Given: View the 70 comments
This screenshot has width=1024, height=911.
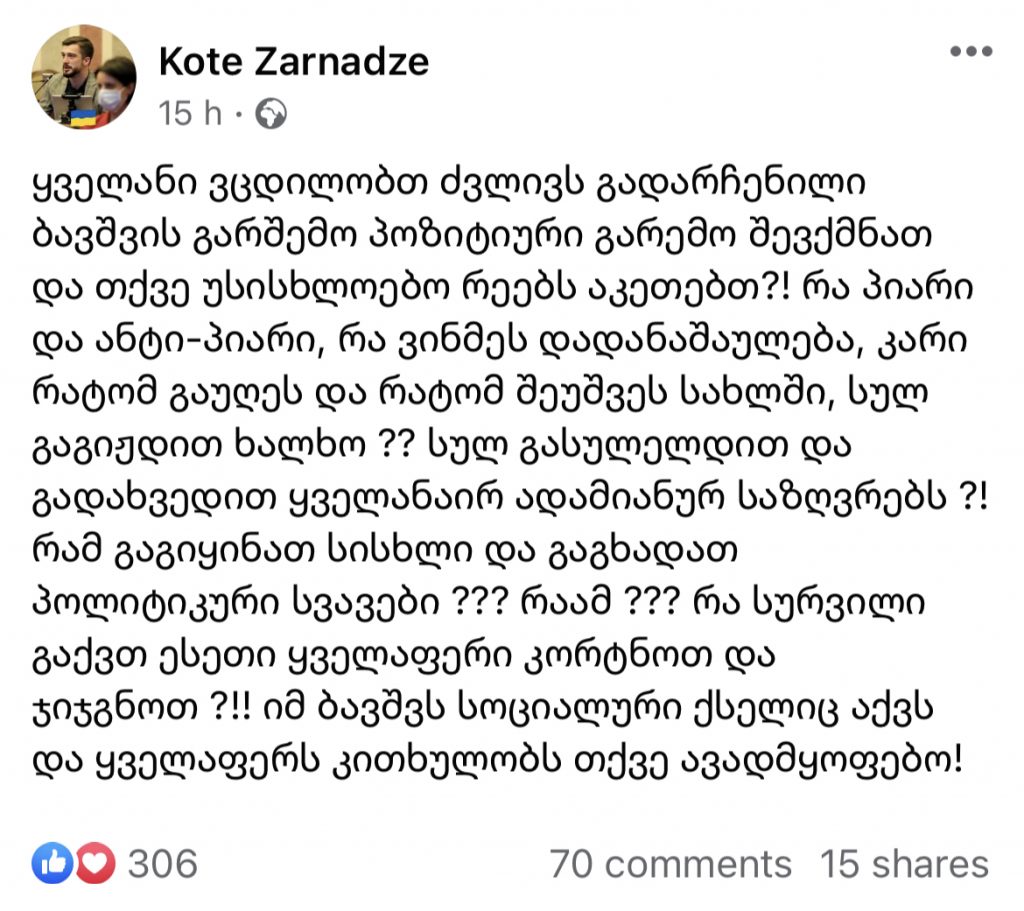Looking at the screenshot, I should (669, 863).
